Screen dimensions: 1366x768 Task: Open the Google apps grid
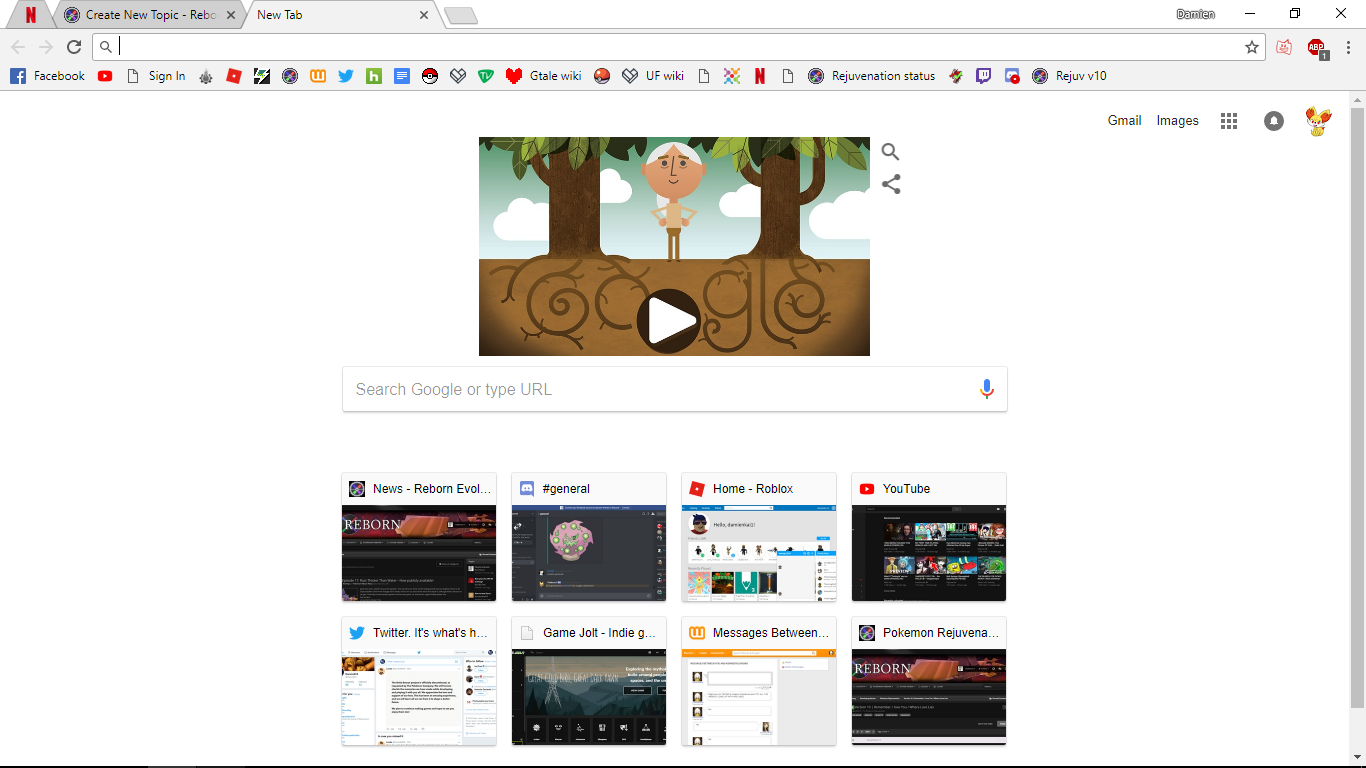click(1229, 121)
